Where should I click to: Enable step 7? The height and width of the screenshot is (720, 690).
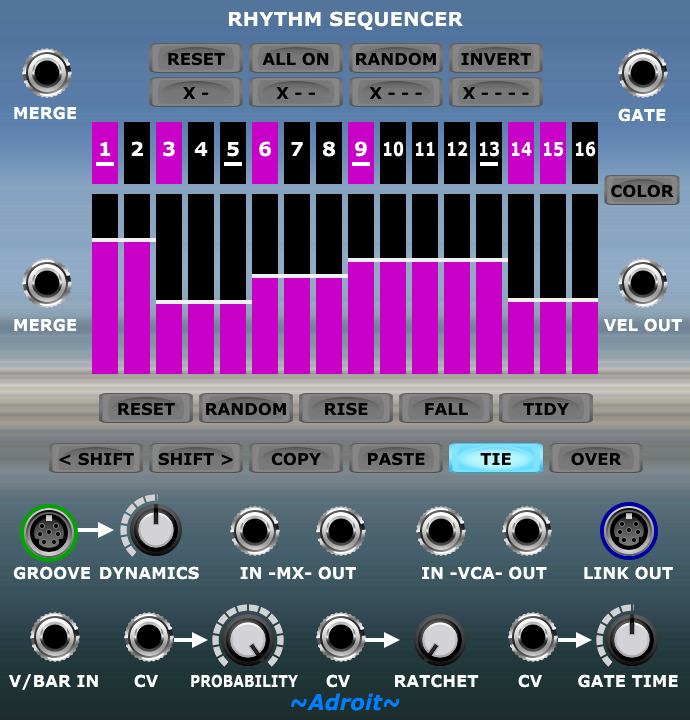click(297, 153)
